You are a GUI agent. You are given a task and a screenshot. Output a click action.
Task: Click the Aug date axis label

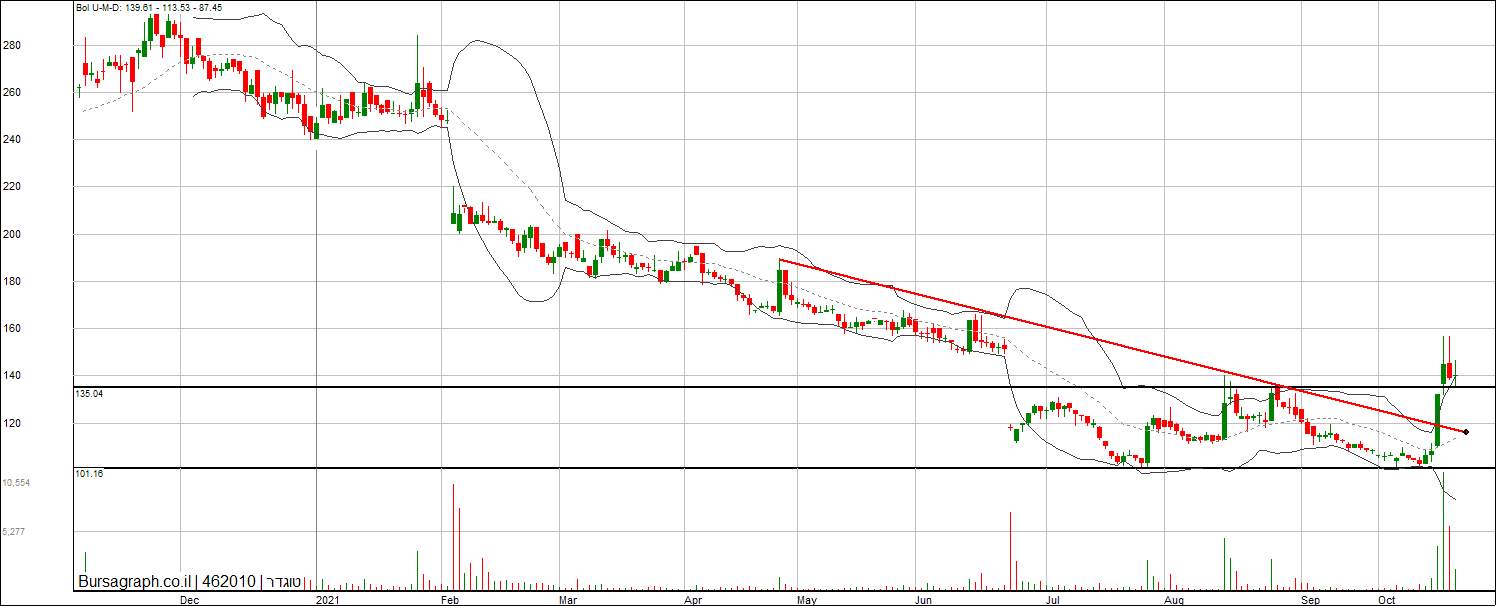1174,600
